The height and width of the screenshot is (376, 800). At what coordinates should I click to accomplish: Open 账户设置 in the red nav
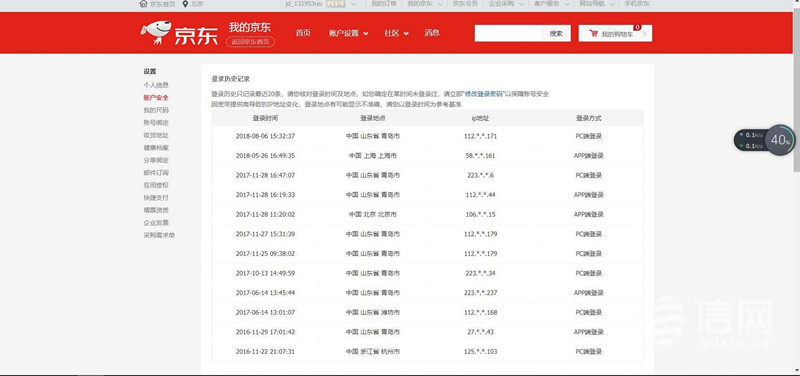pos(344,34)
